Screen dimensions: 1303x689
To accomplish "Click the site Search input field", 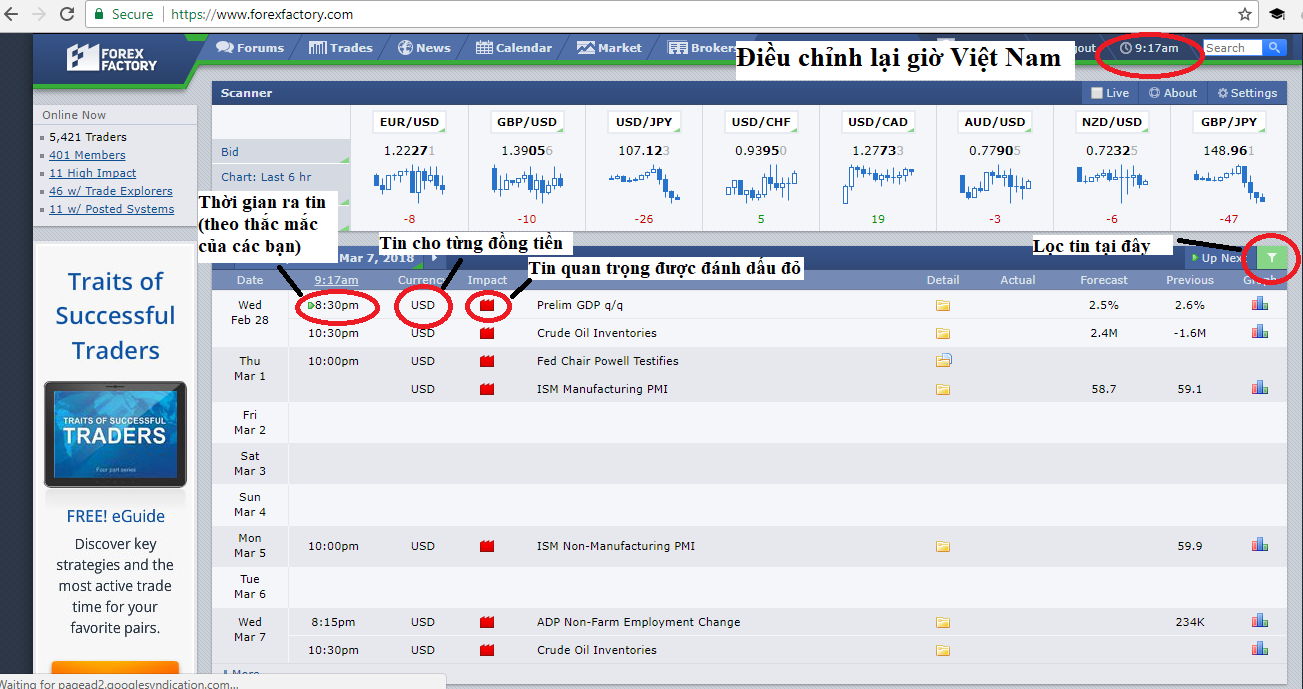I will [1231, 48].
